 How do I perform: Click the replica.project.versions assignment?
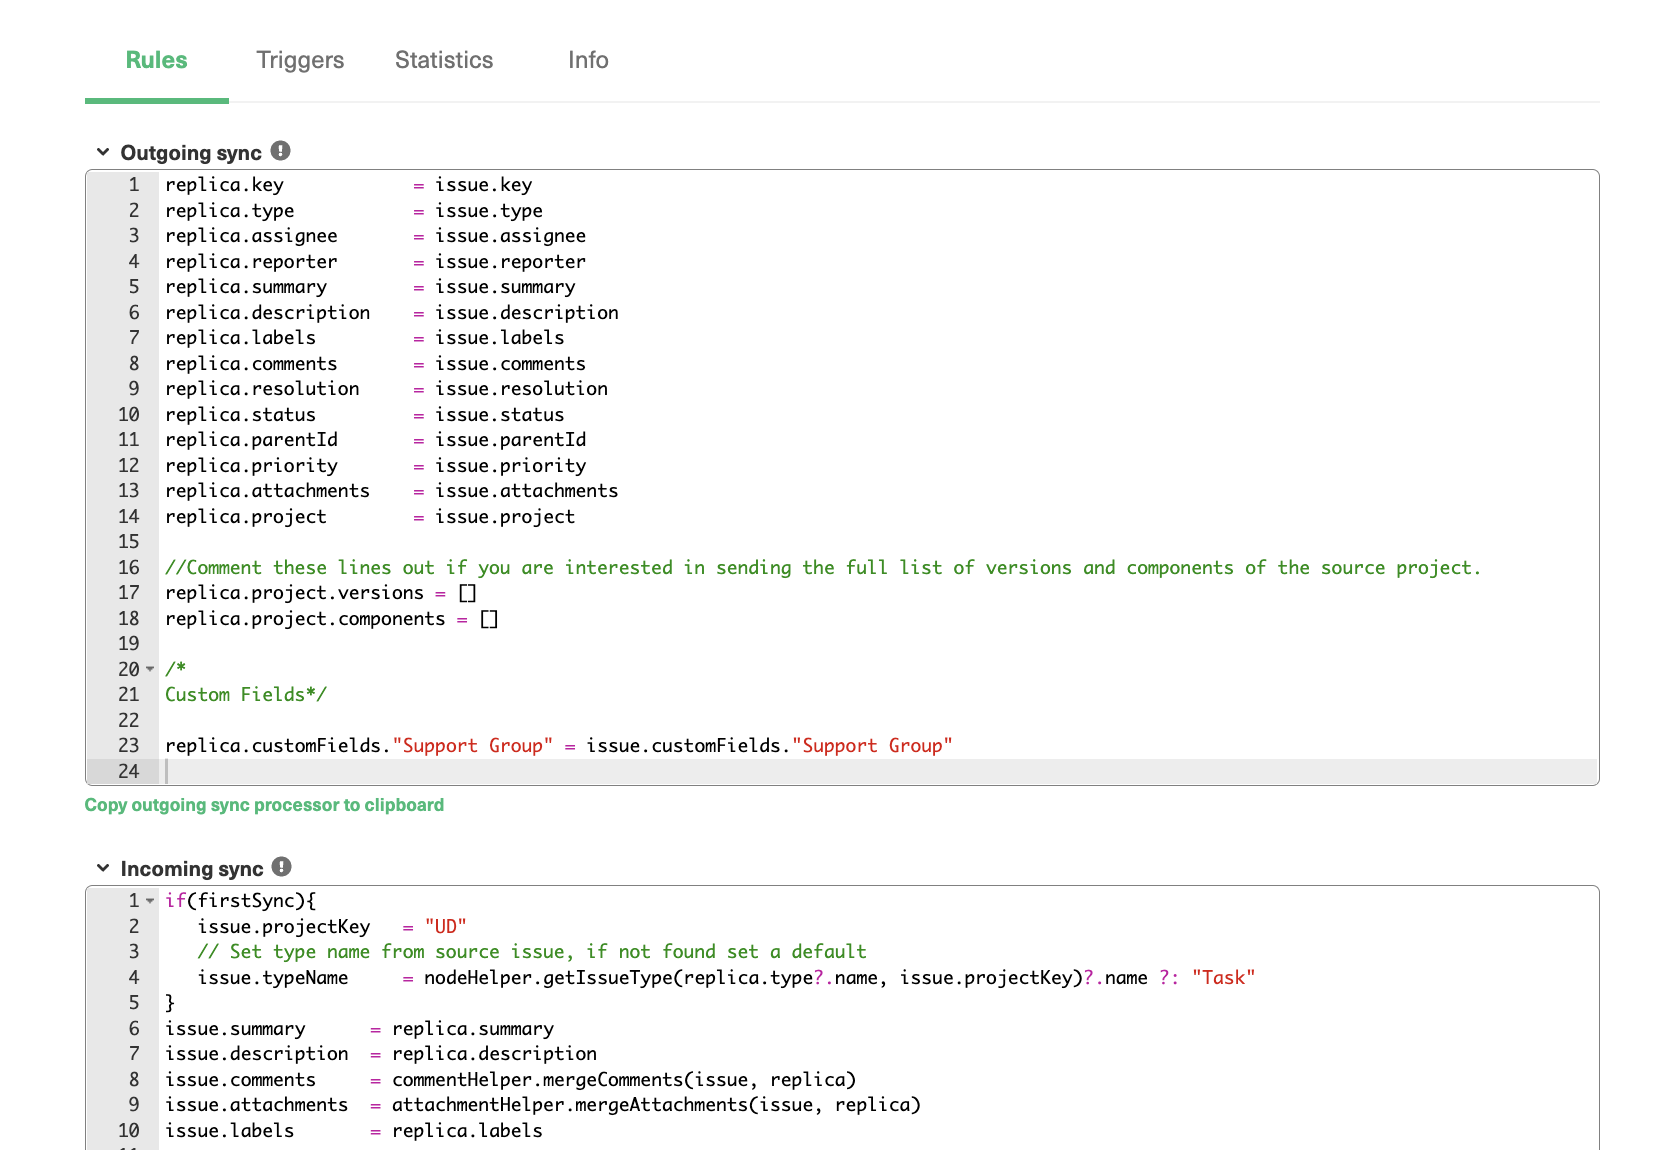click(x=318, y=592)
